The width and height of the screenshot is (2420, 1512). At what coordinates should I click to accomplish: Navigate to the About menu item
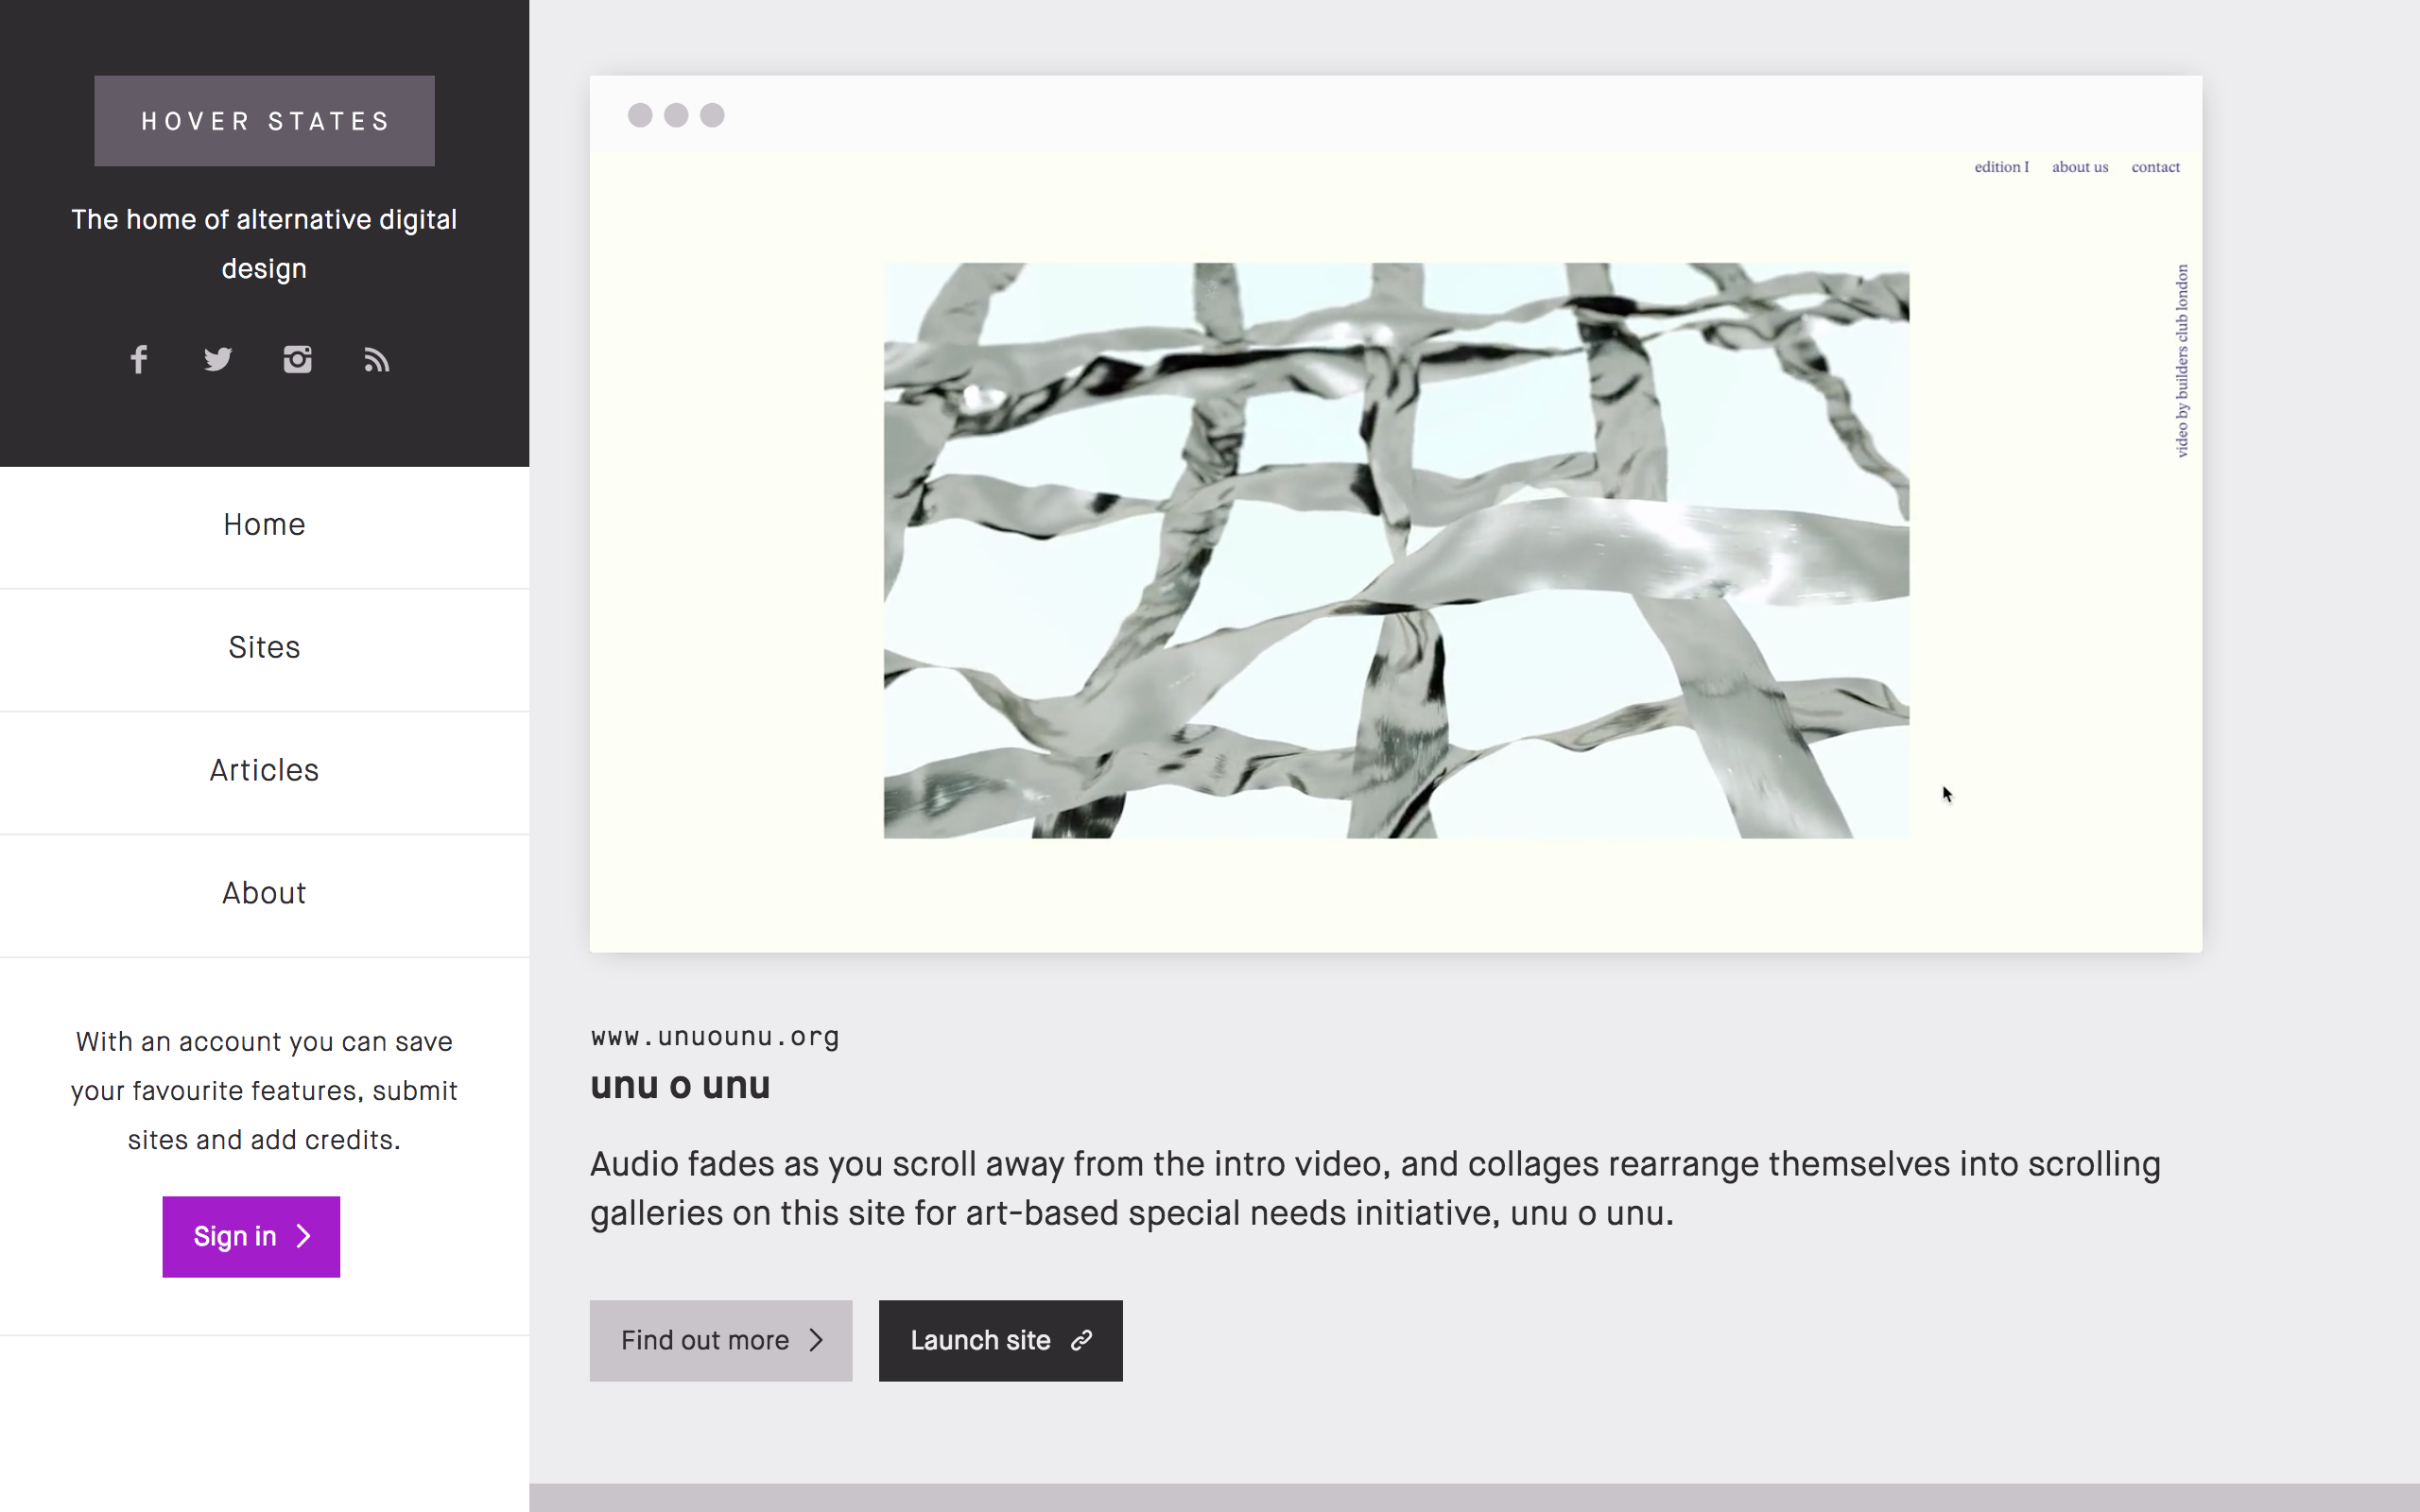point(263,894)
